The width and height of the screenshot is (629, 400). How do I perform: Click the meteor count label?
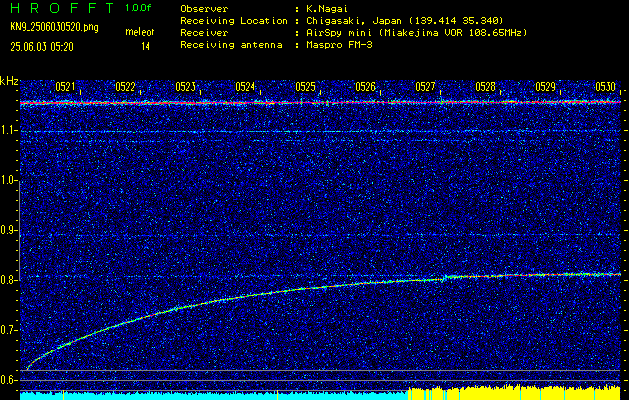pyautogui.click(x=140, y=32)
